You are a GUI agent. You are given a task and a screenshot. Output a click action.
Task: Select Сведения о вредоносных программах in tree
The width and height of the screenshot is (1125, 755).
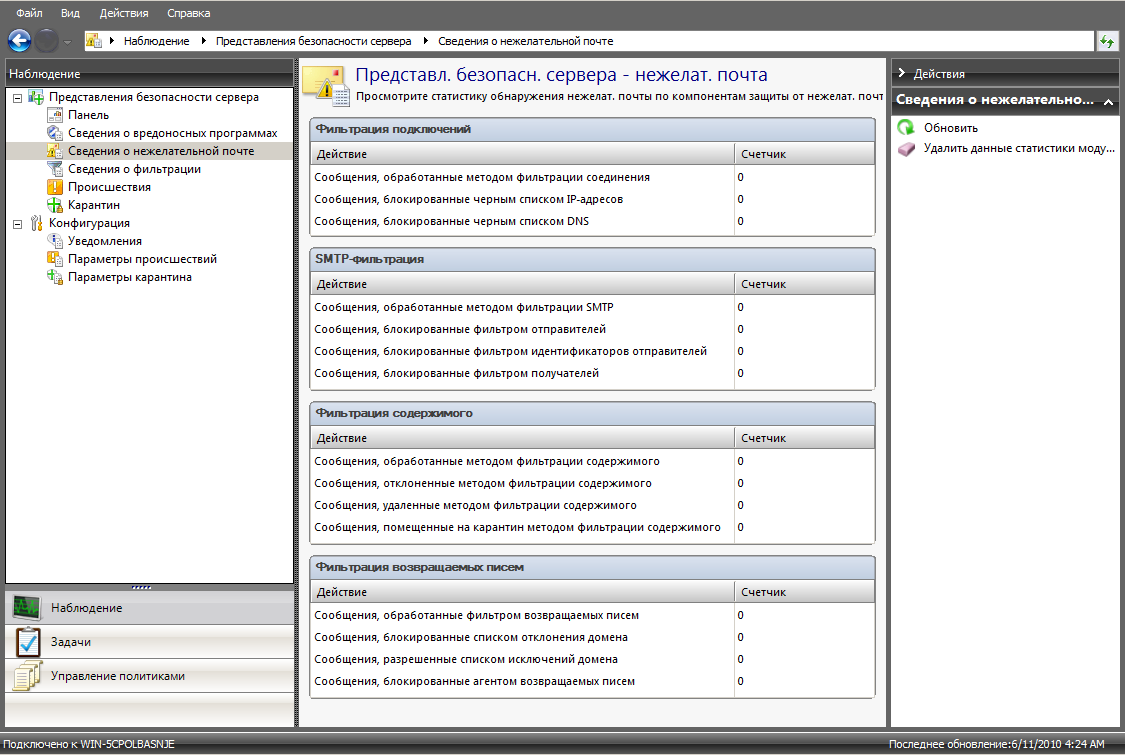[172, 133]
